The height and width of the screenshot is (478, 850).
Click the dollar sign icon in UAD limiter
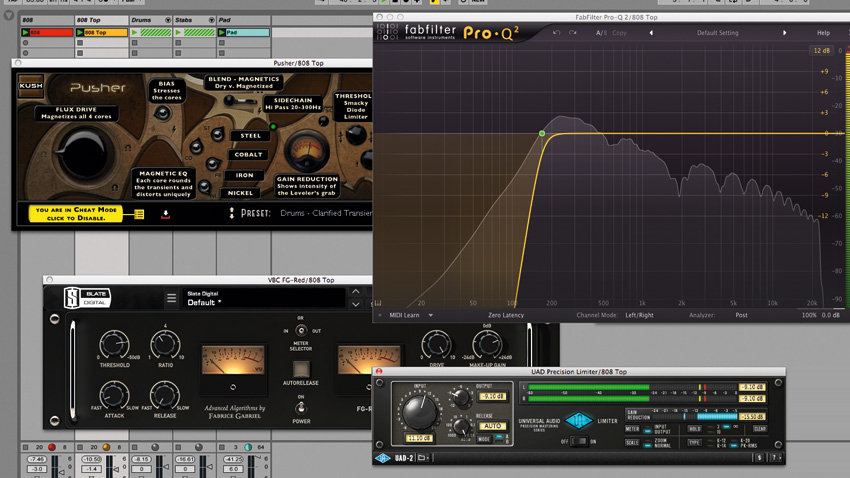click(760, 458)
